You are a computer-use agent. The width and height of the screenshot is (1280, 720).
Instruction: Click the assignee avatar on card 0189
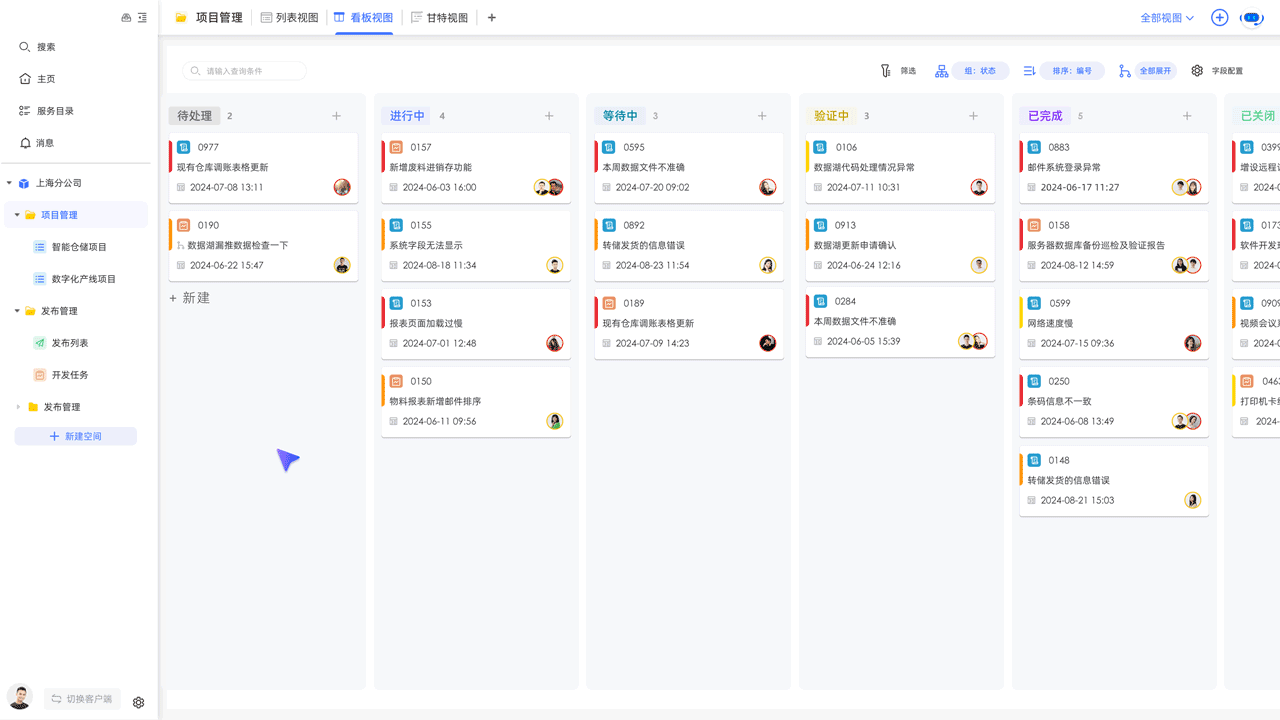768,343
